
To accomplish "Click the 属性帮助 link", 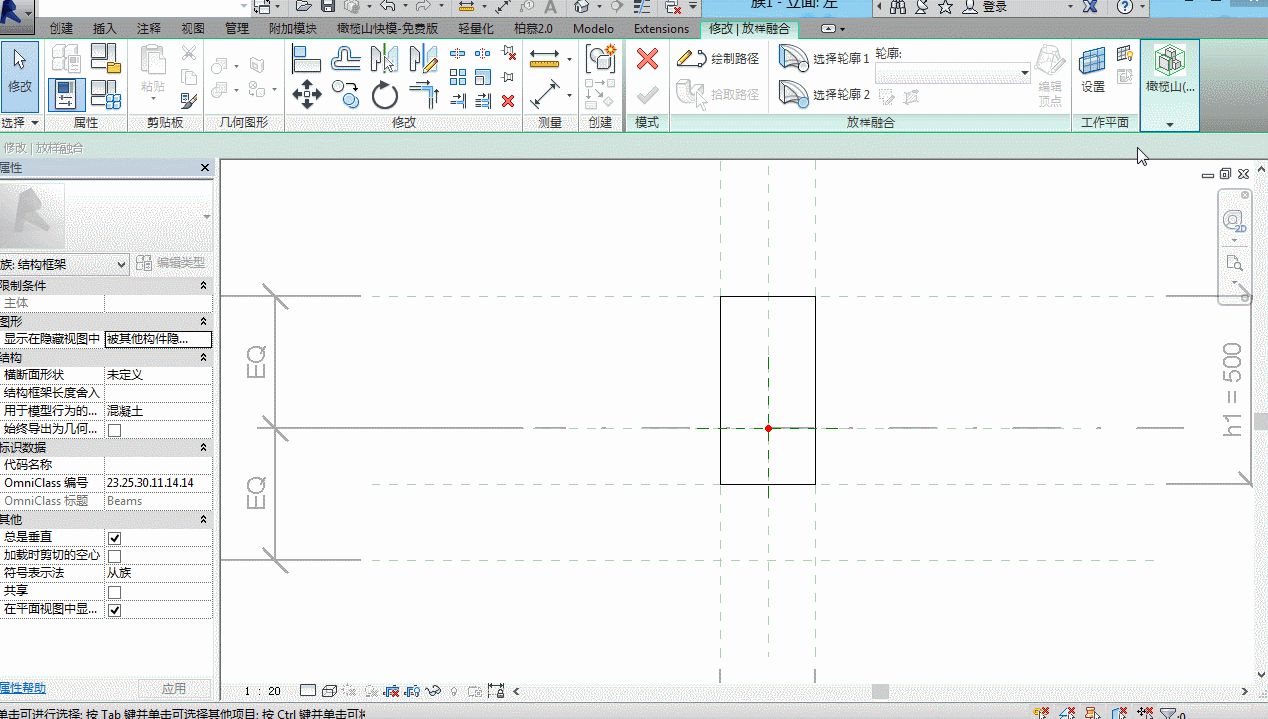I will pyautogui.click(x=22, y=688).
